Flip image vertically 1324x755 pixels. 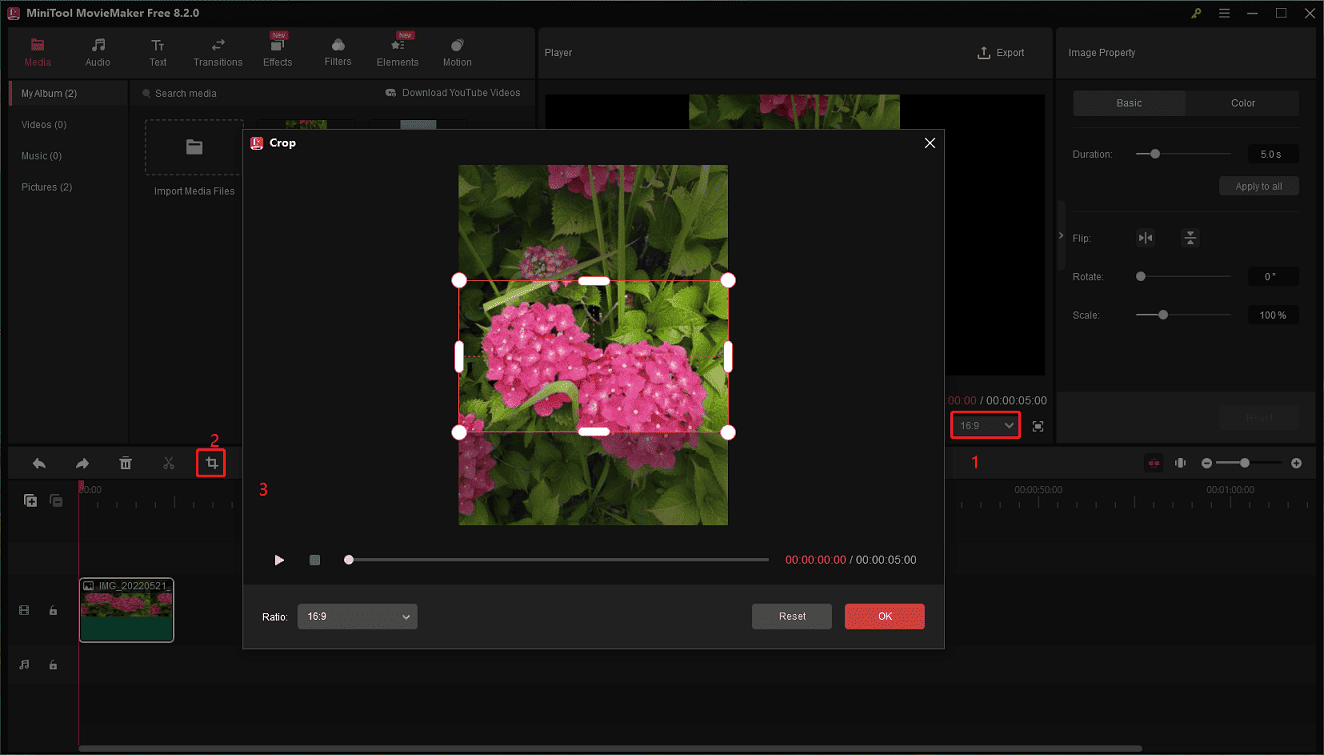point(1190,238)
